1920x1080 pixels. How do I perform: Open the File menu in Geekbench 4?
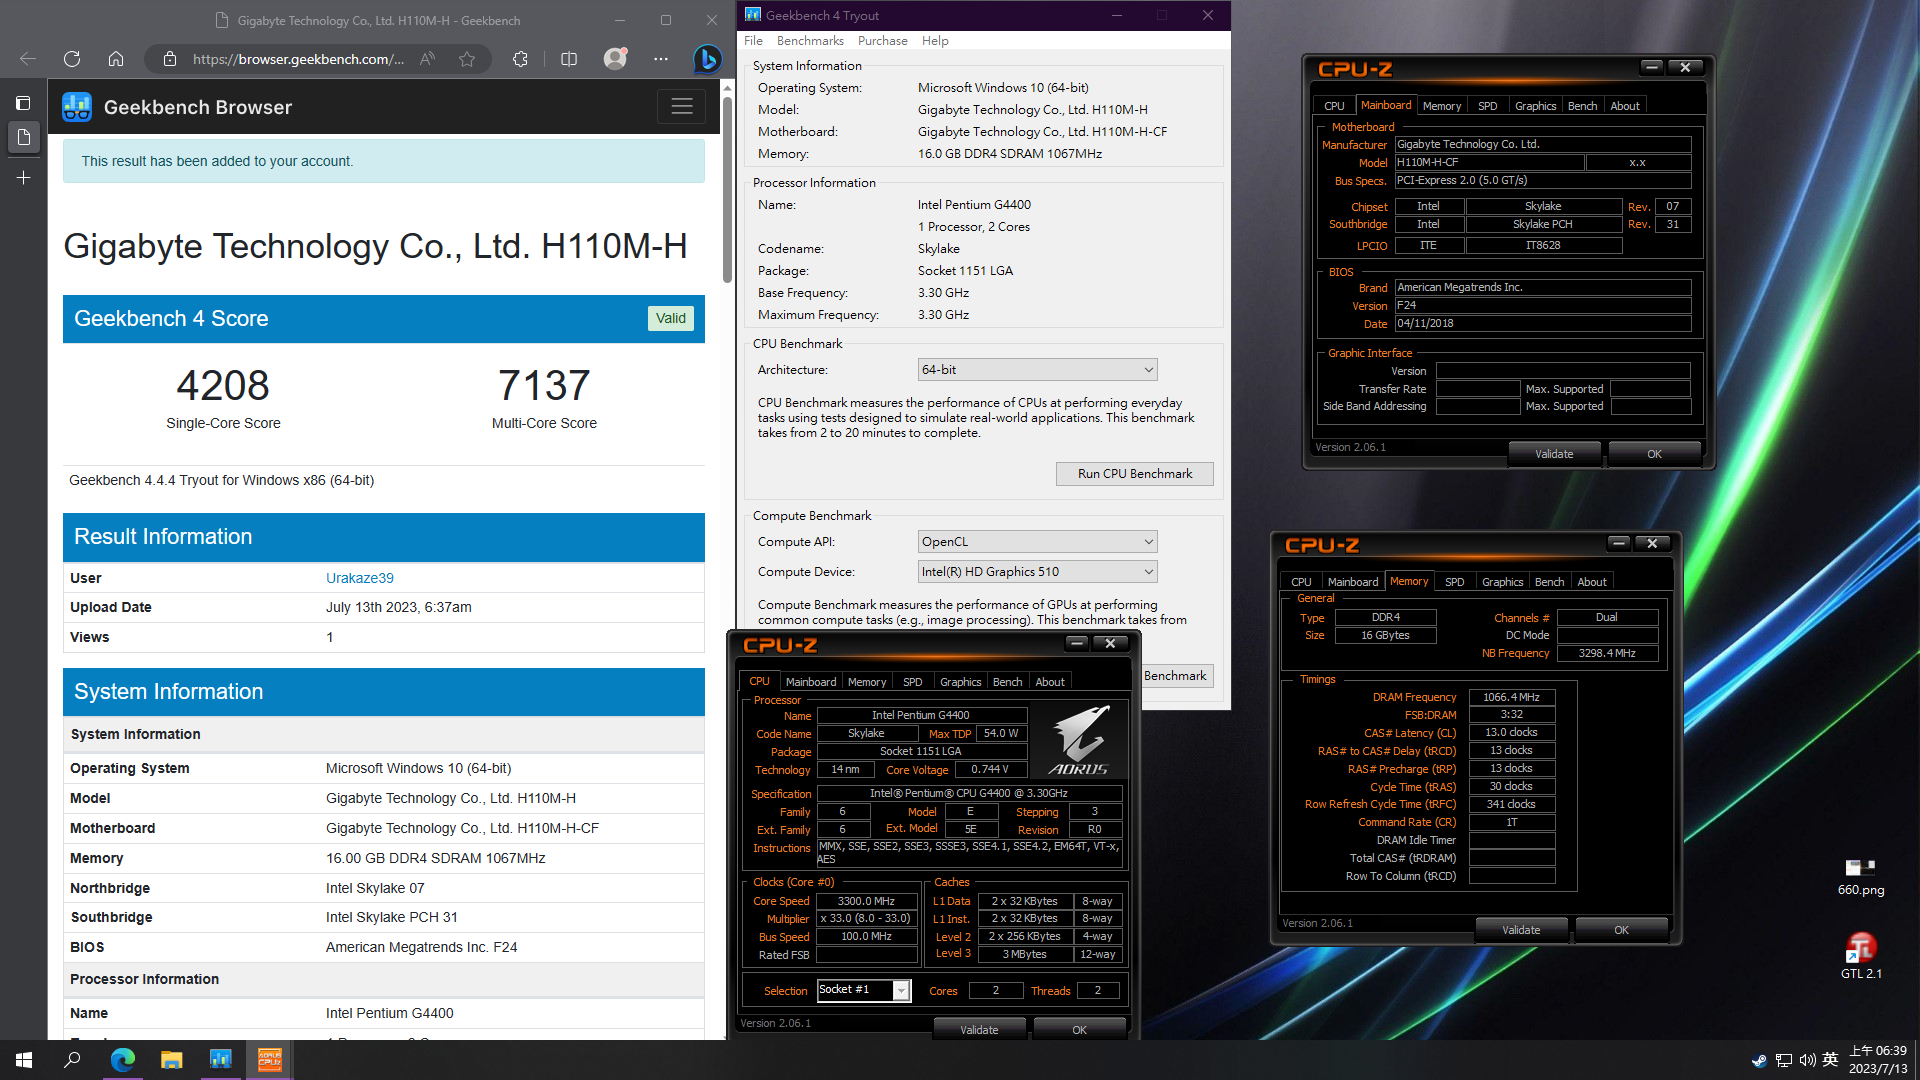tap(753, 41)
